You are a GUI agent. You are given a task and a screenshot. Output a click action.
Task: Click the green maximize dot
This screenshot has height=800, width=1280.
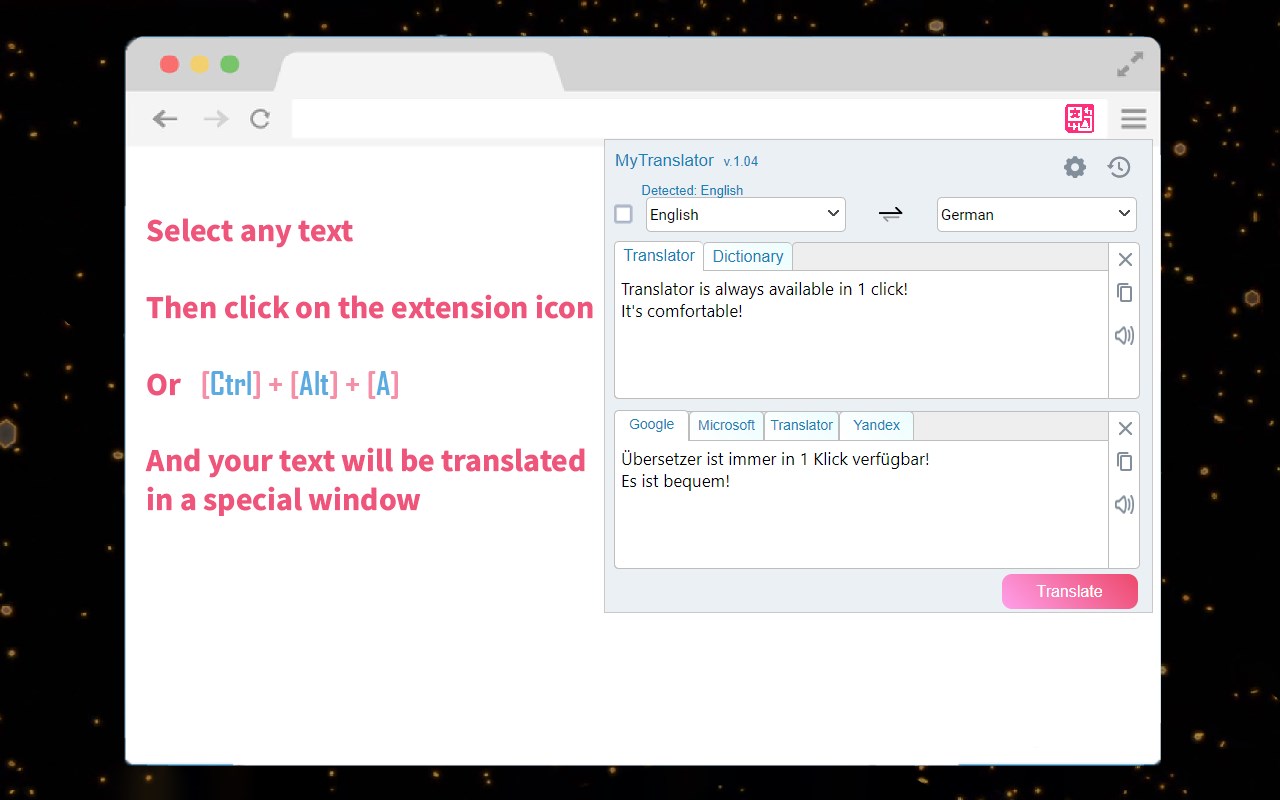pos(229,64)
